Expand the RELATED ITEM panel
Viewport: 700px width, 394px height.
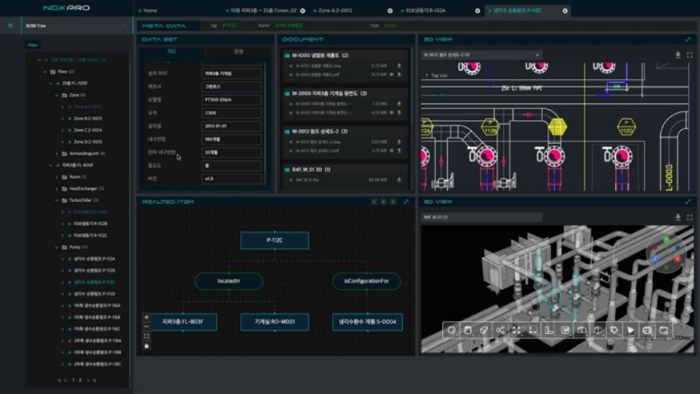[406, 202]
